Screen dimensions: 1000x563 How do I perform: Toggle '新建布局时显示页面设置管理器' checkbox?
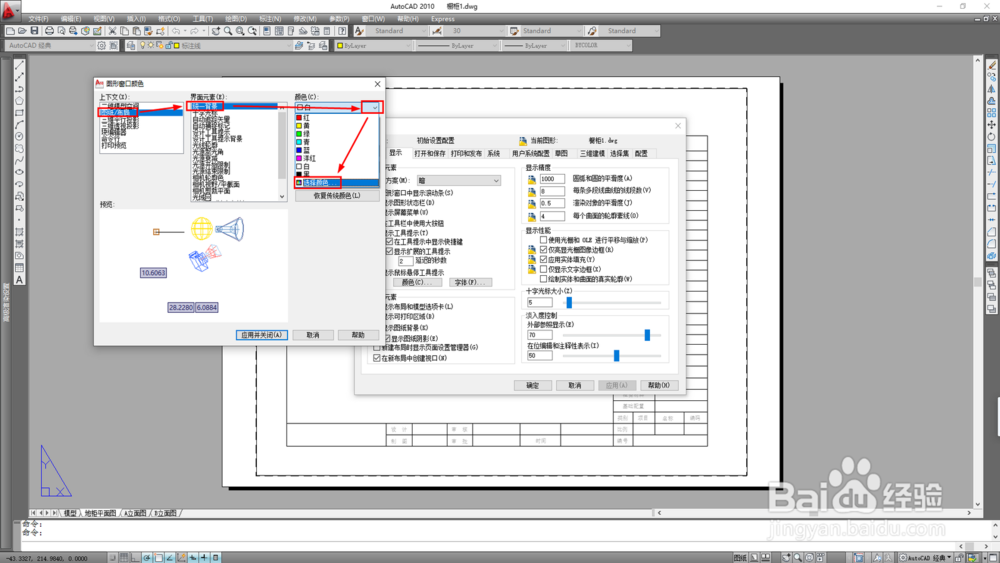pos(377,347)
